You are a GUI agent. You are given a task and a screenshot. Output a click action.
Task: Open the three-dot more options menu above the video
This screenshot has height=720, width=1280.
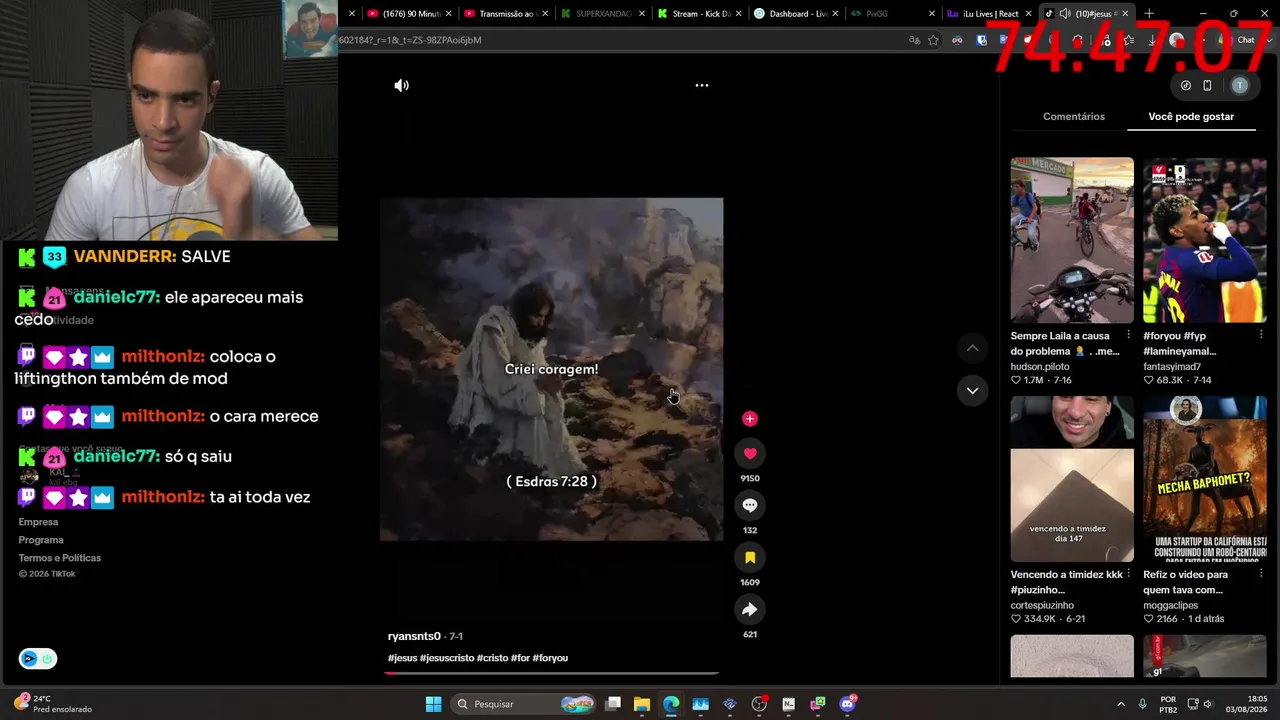[x=702, y=86]
